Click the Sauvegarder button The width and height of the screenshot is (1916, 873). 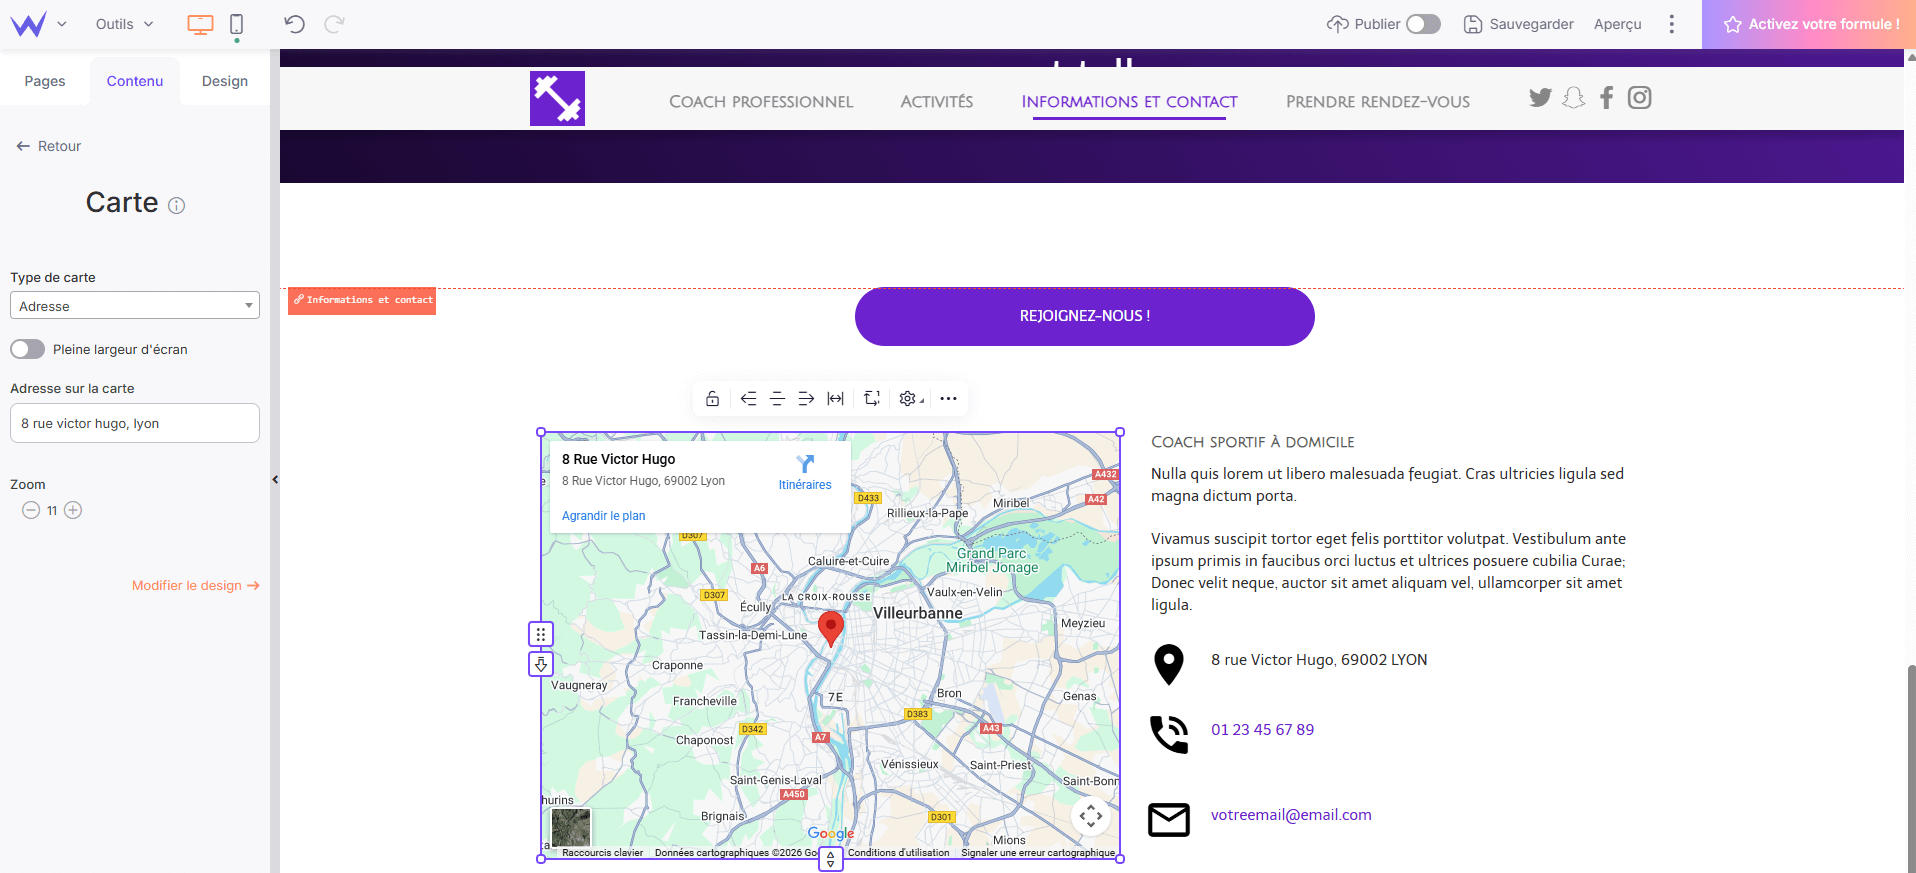click(x=1518, y=24)
